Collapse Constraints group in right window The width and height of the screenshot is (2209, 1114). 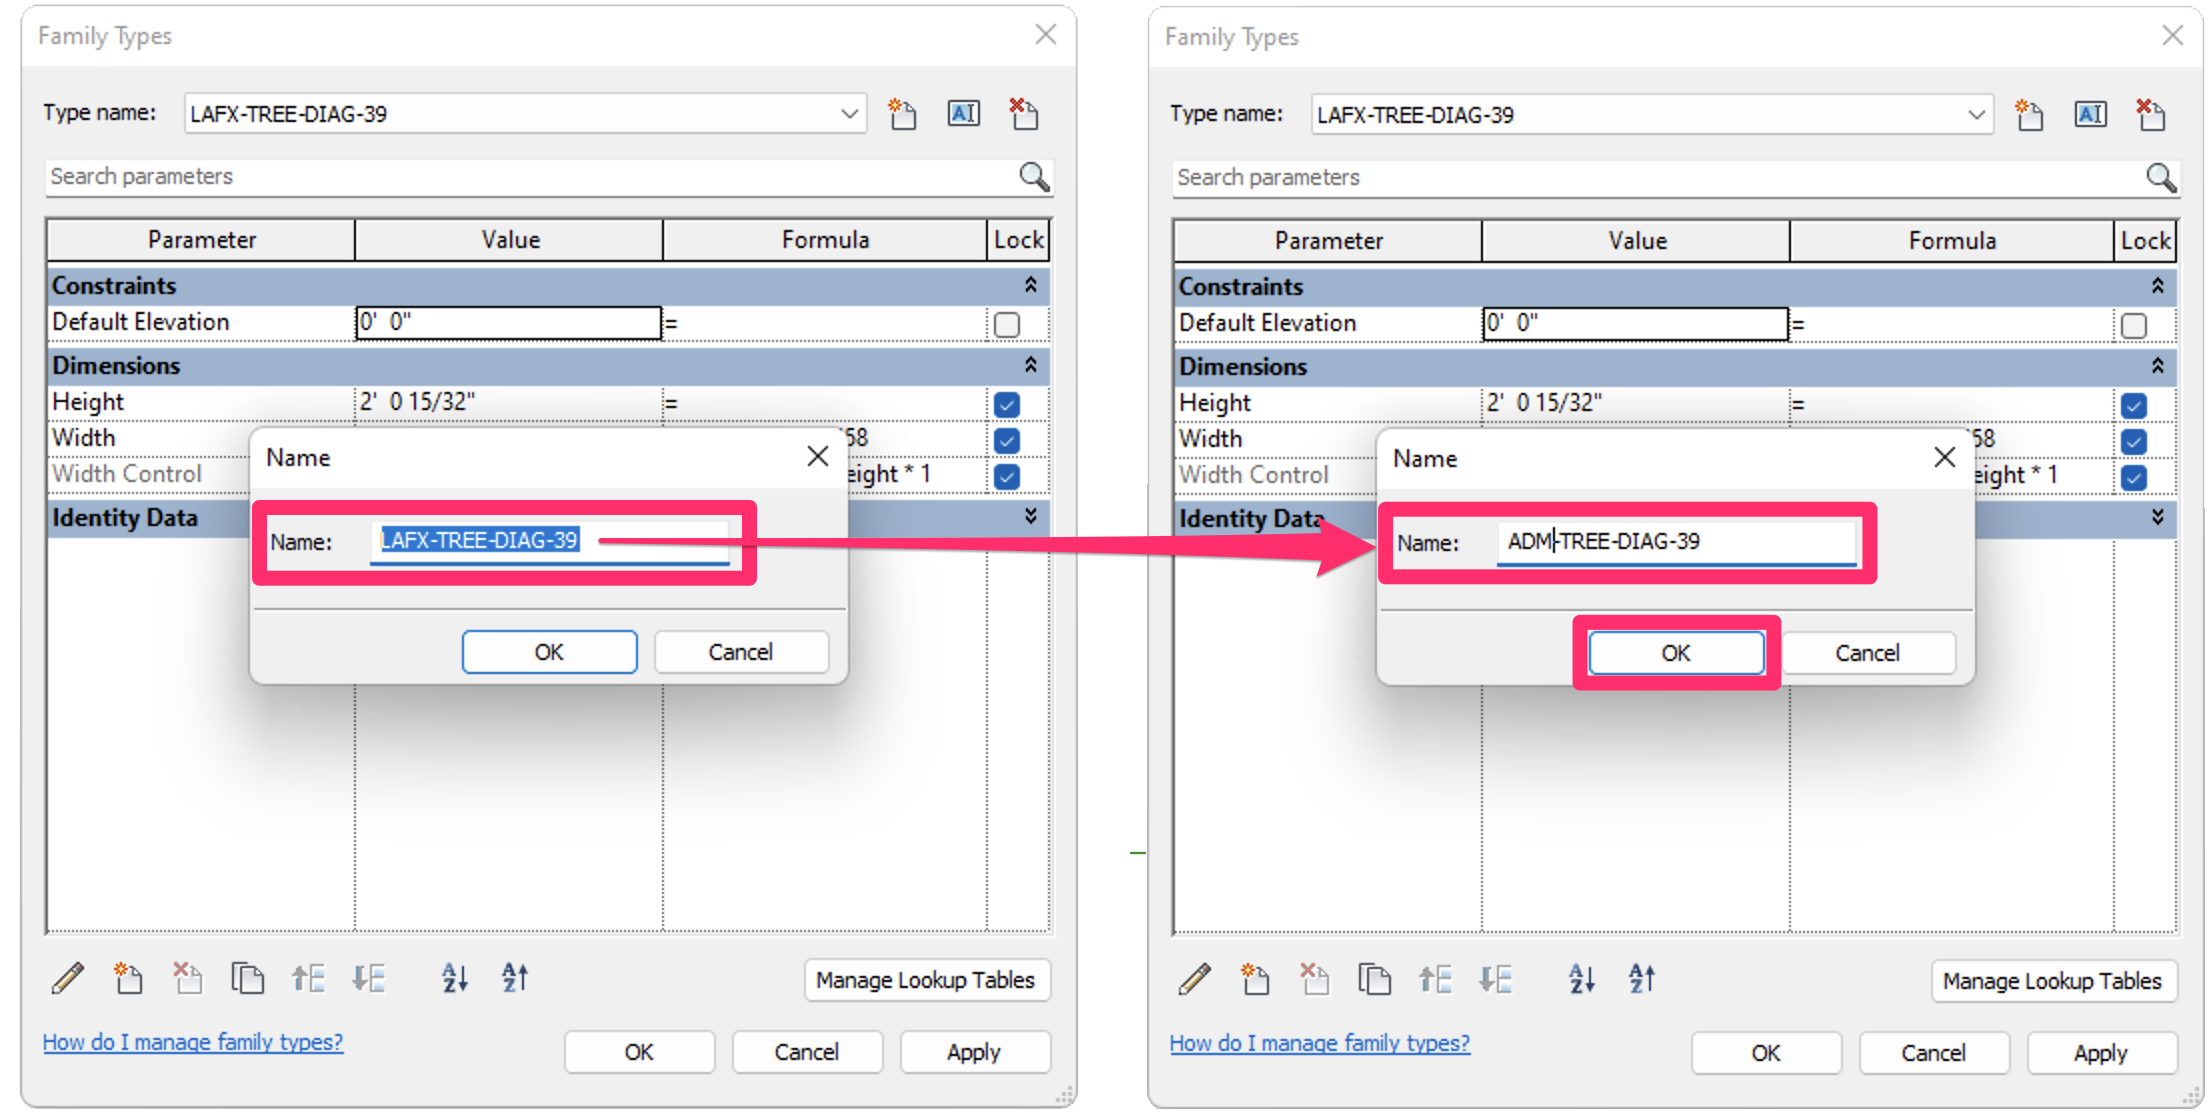(2157, 287)
